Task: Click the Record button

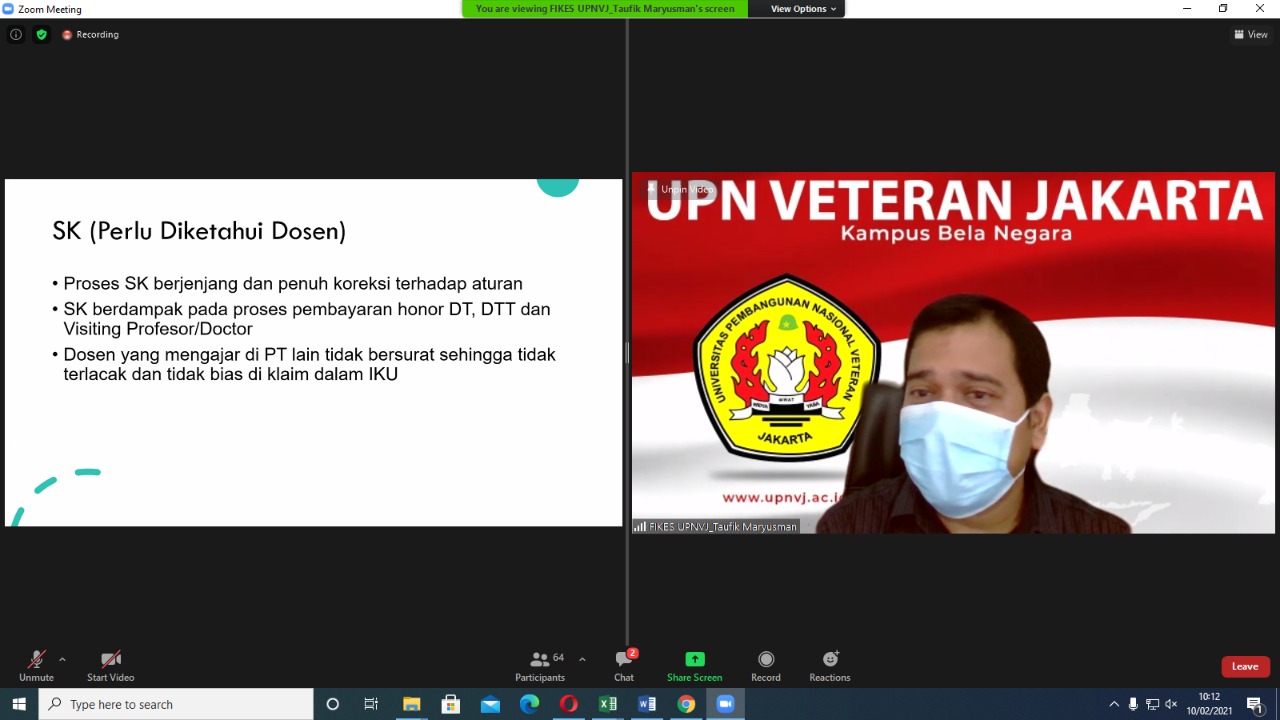Action: 766,666
